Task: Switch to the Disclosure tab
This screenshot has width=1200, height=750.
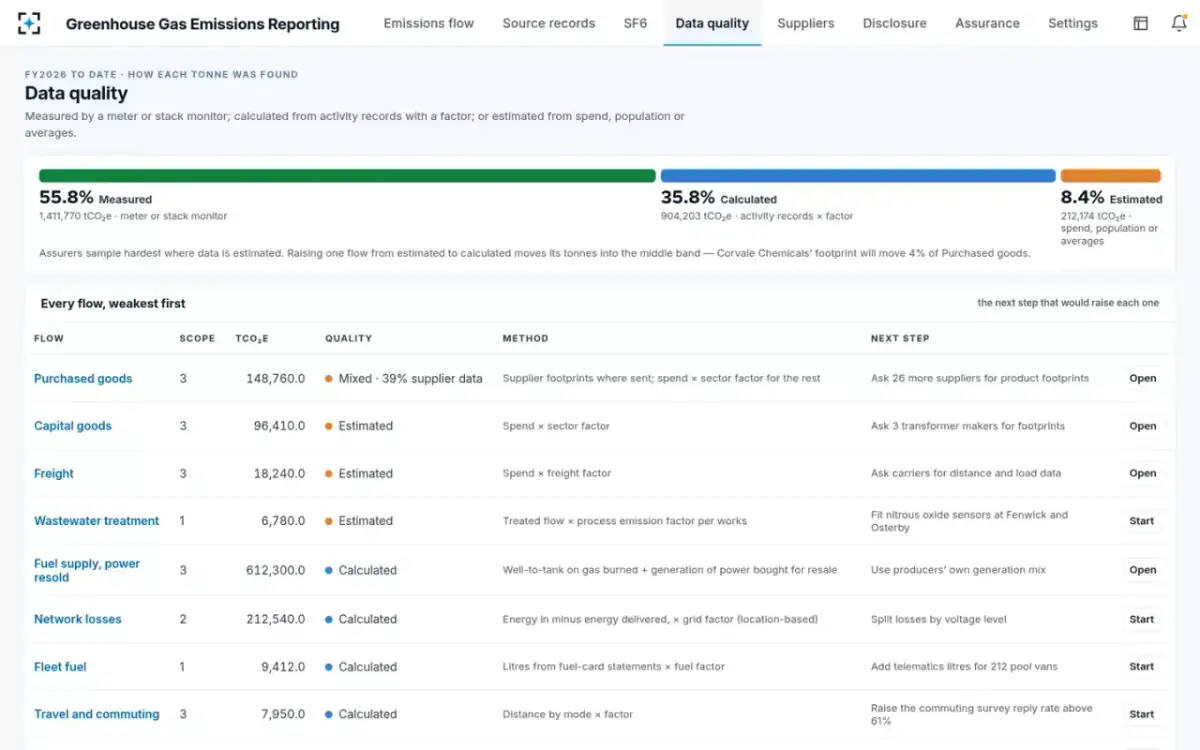Action: pos(895,23)
